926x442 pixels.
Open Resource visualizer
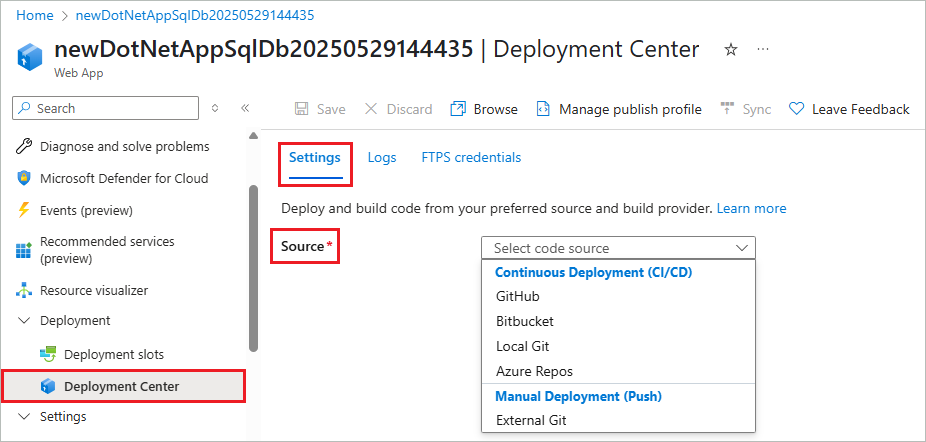[x=93, y=290]
